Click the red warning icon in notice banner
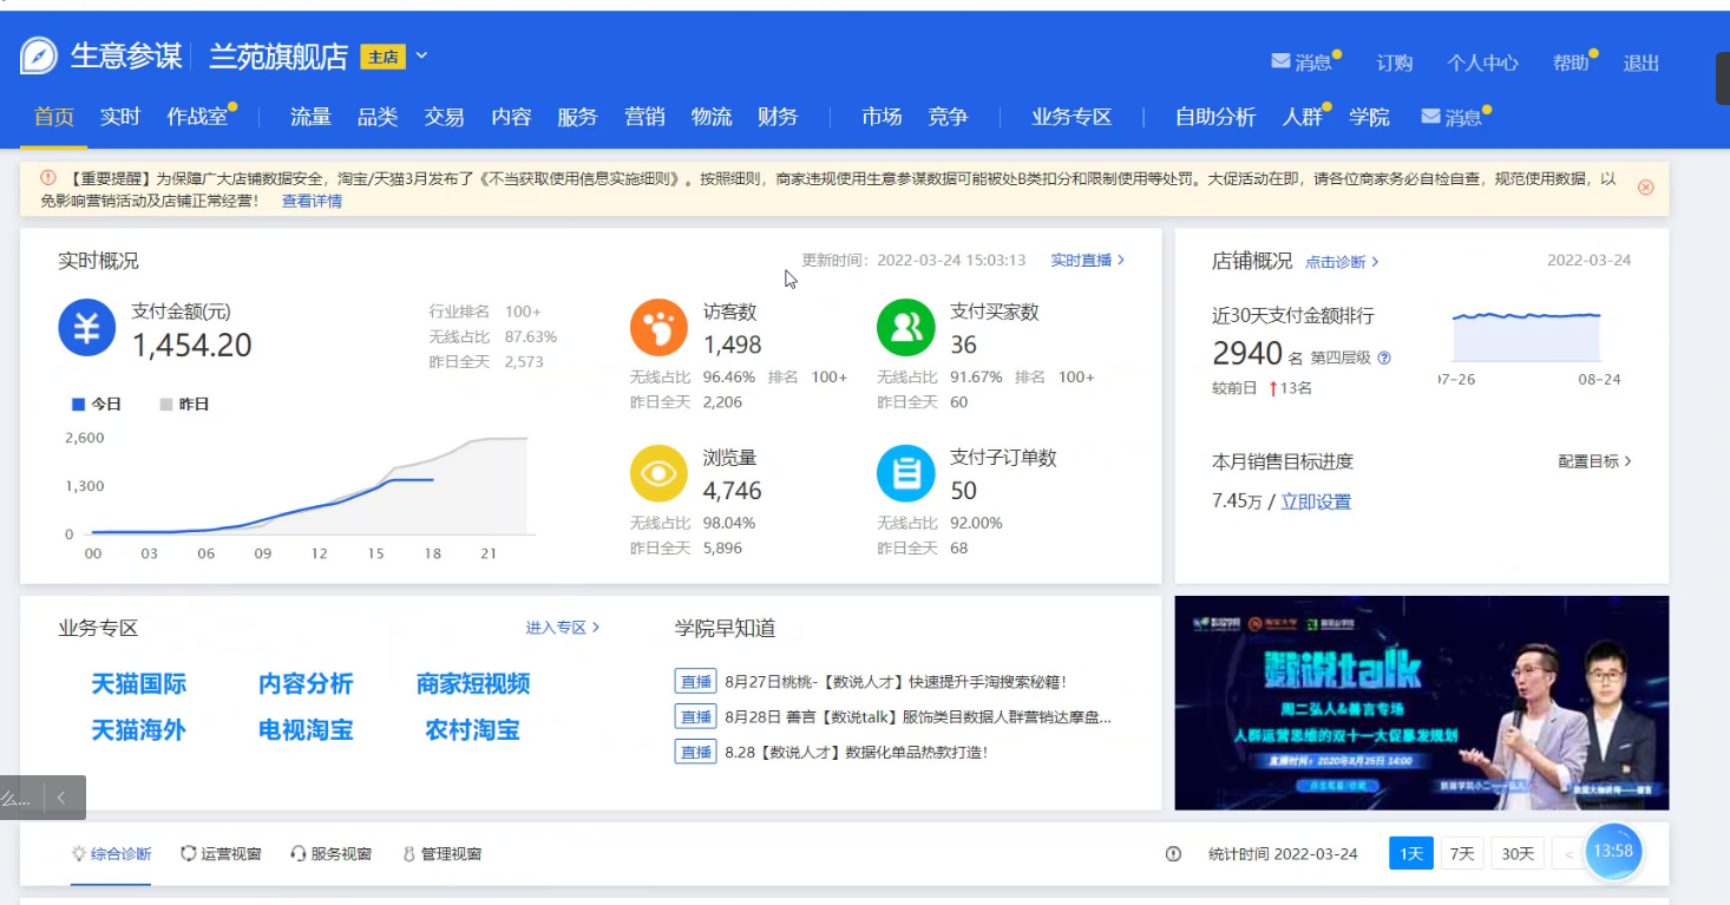This screenshot has height=905, width=1730. pyautogui.click(x=48, y=177)
